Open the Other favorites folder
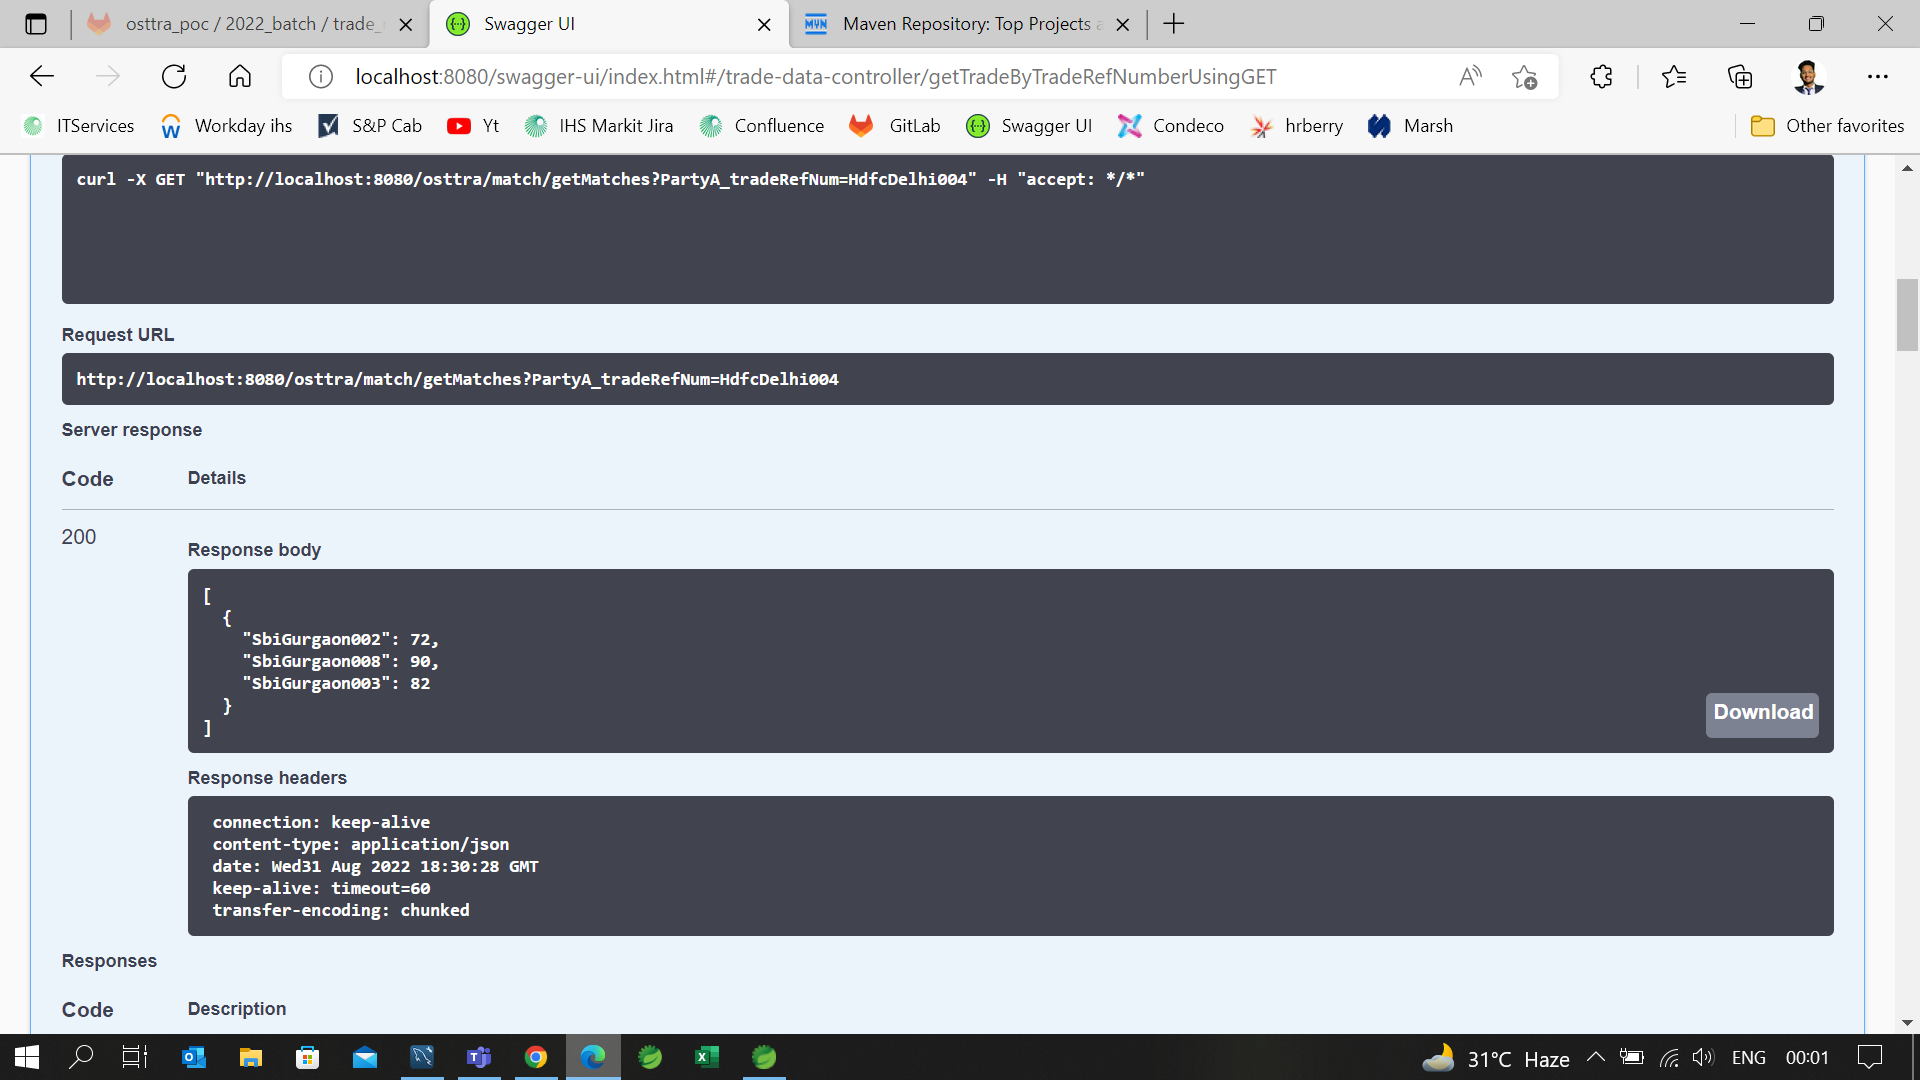This screenshot has height=1080, width=1920. (x=1827, y=126)
